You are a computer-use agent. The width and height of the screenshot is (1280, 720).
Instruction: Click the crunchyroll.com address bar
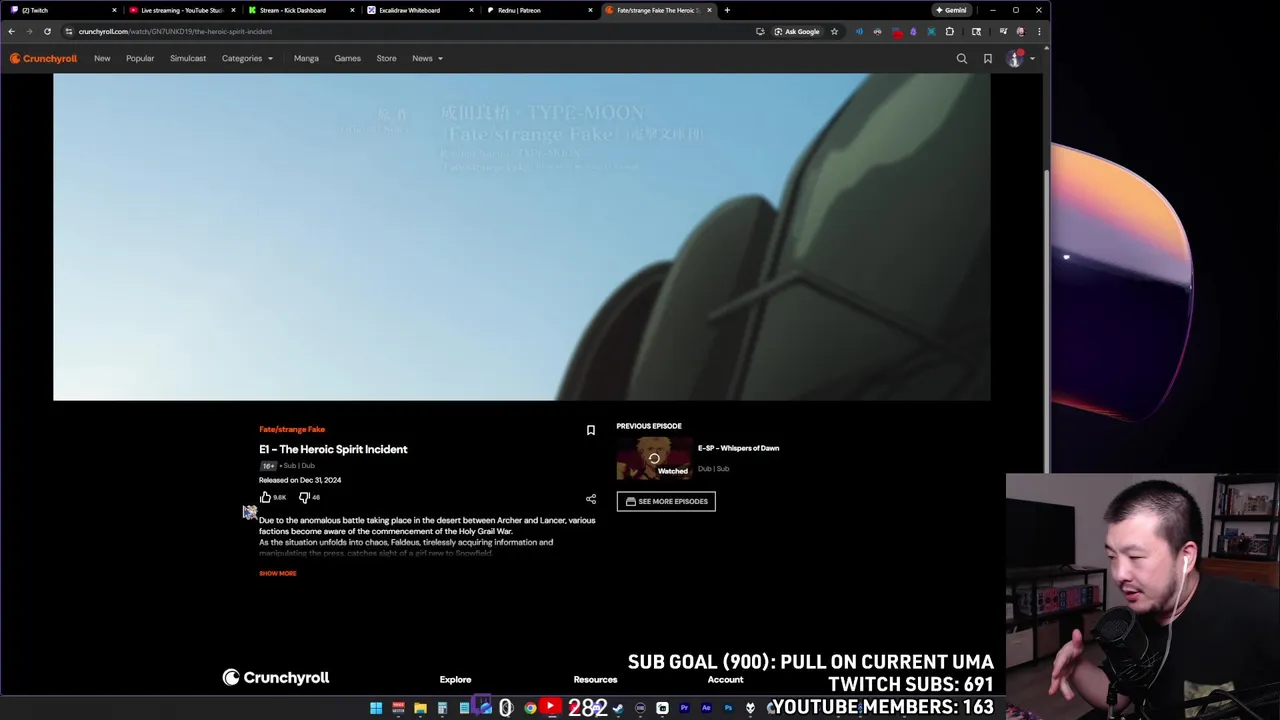point(400,31)
